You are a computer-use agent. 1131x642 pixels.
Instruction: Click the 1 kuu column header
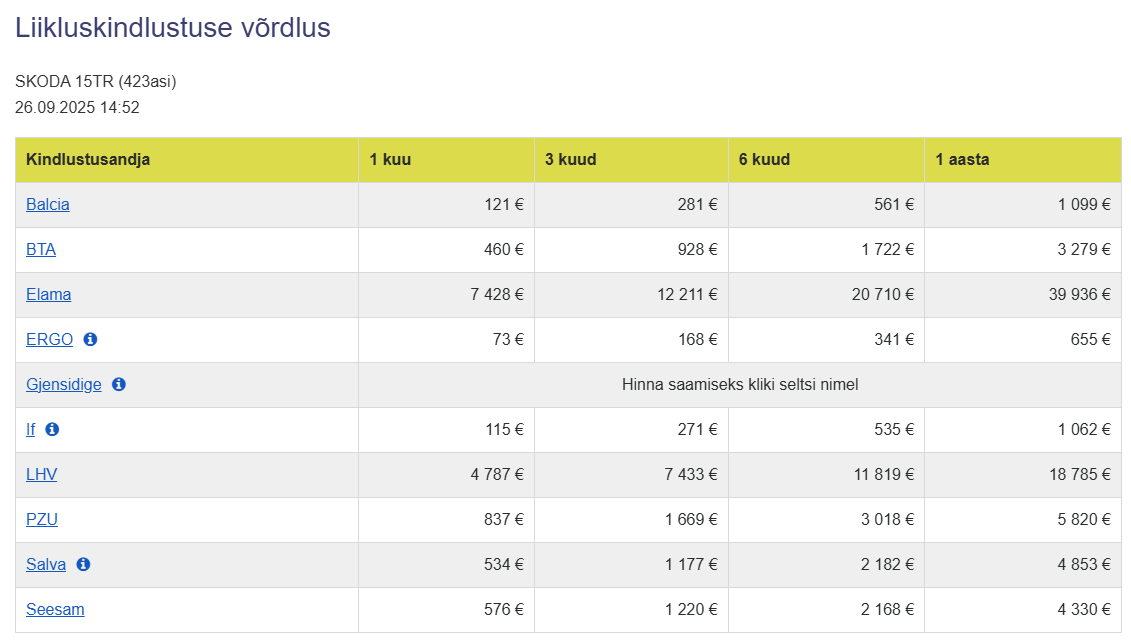pos(446,159)
